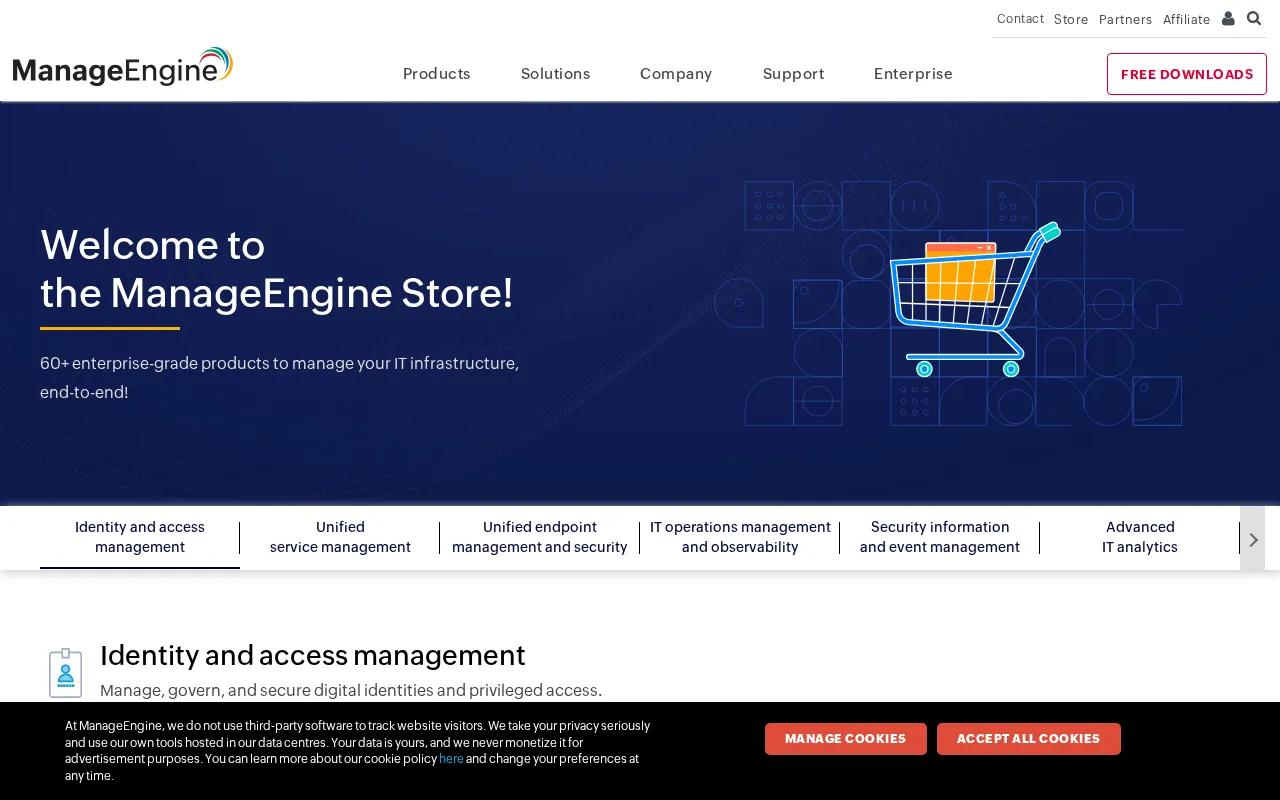This screenshot has width=1280, height=800.
Task: Click the shopping cart illustration
Action: click(x=975, y=300)
